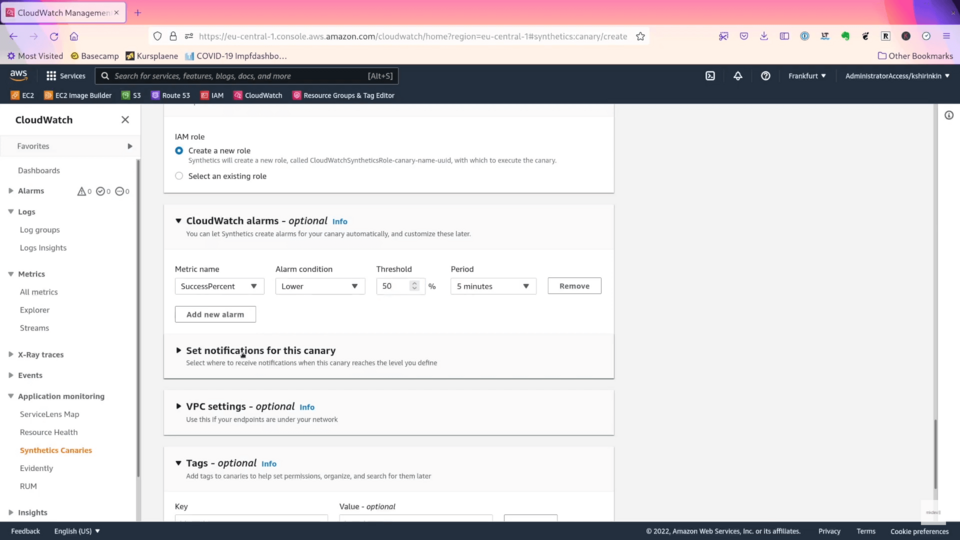
Task: Open the Firefox application menu
Action: pos(947,37)
